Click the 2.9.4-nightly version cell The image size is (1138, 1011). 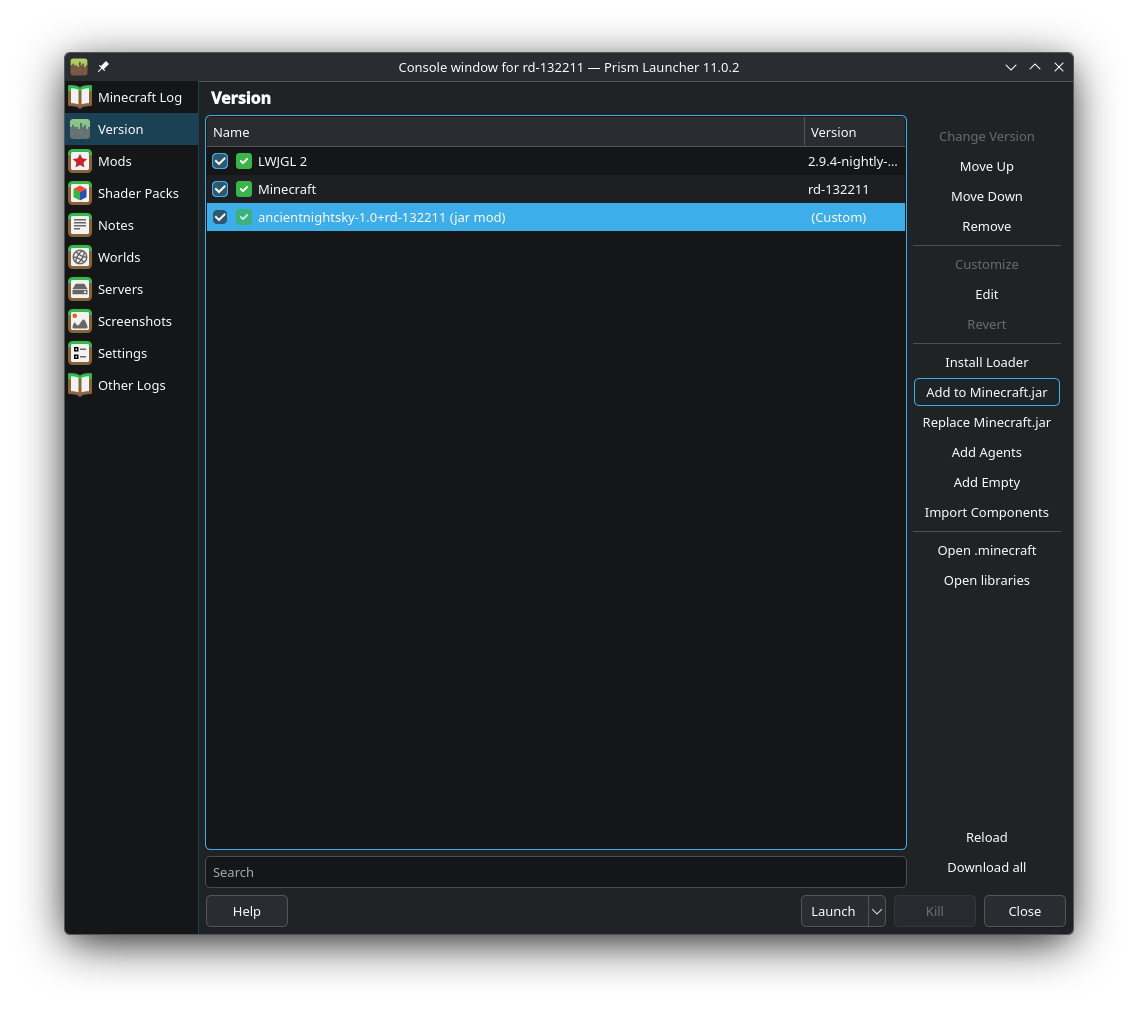tap(853, 161)
